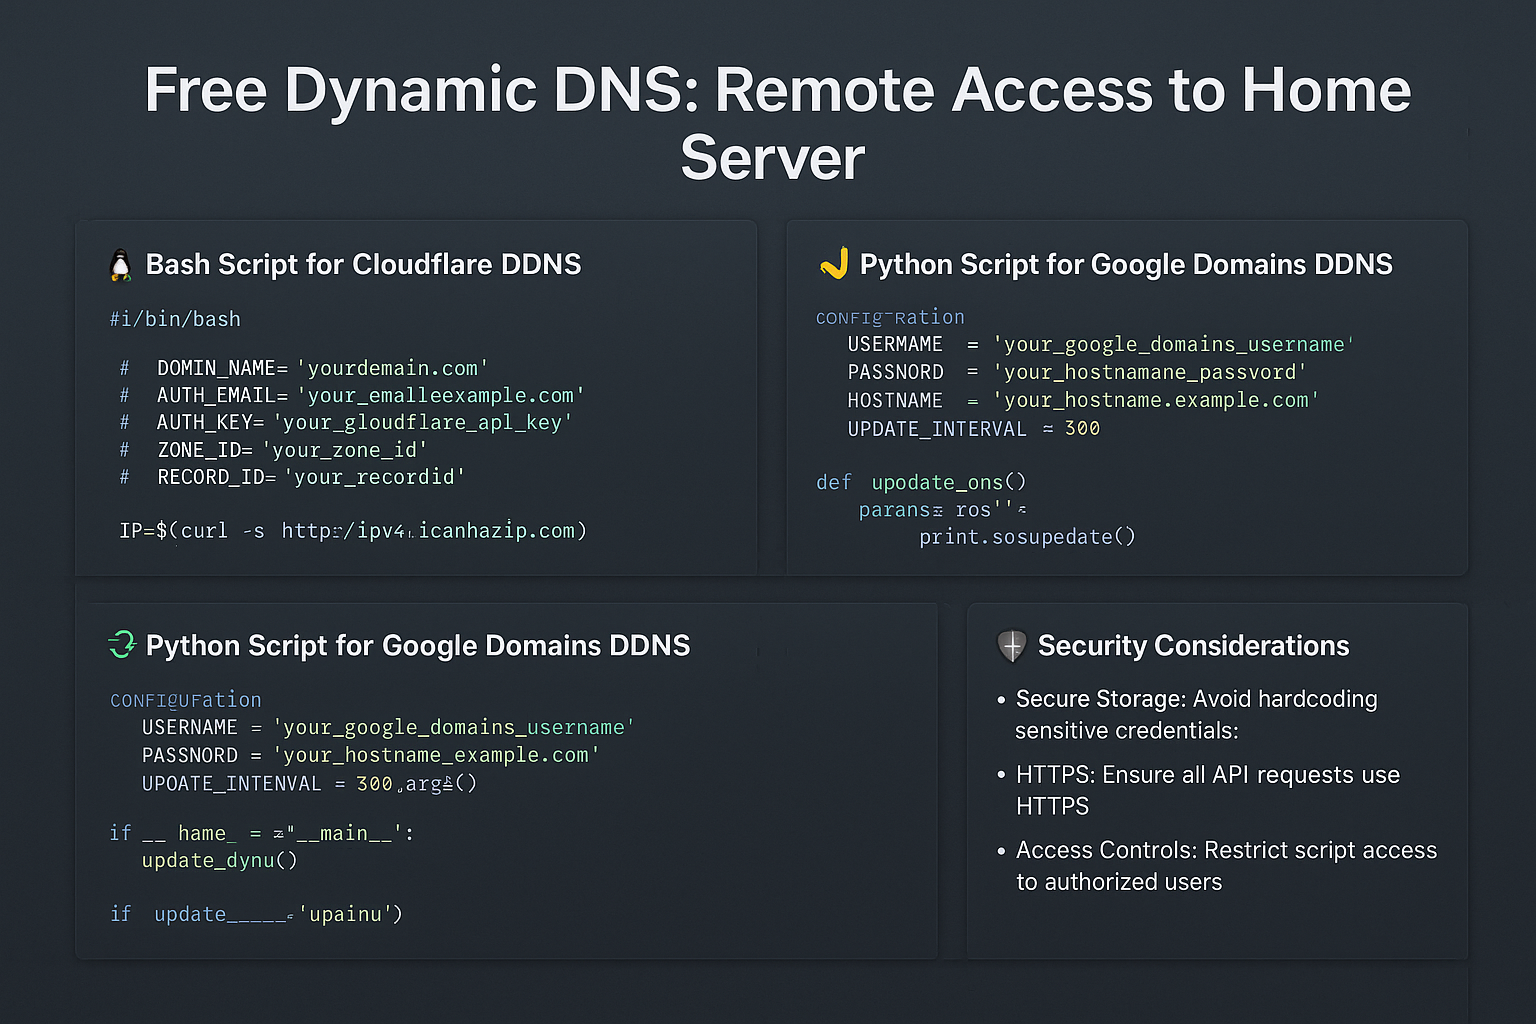This screenshot has width=1536, height=1024.
Task: Click the PASSNORD 'your_hostname_example.com' line
Action: (370, 755)
